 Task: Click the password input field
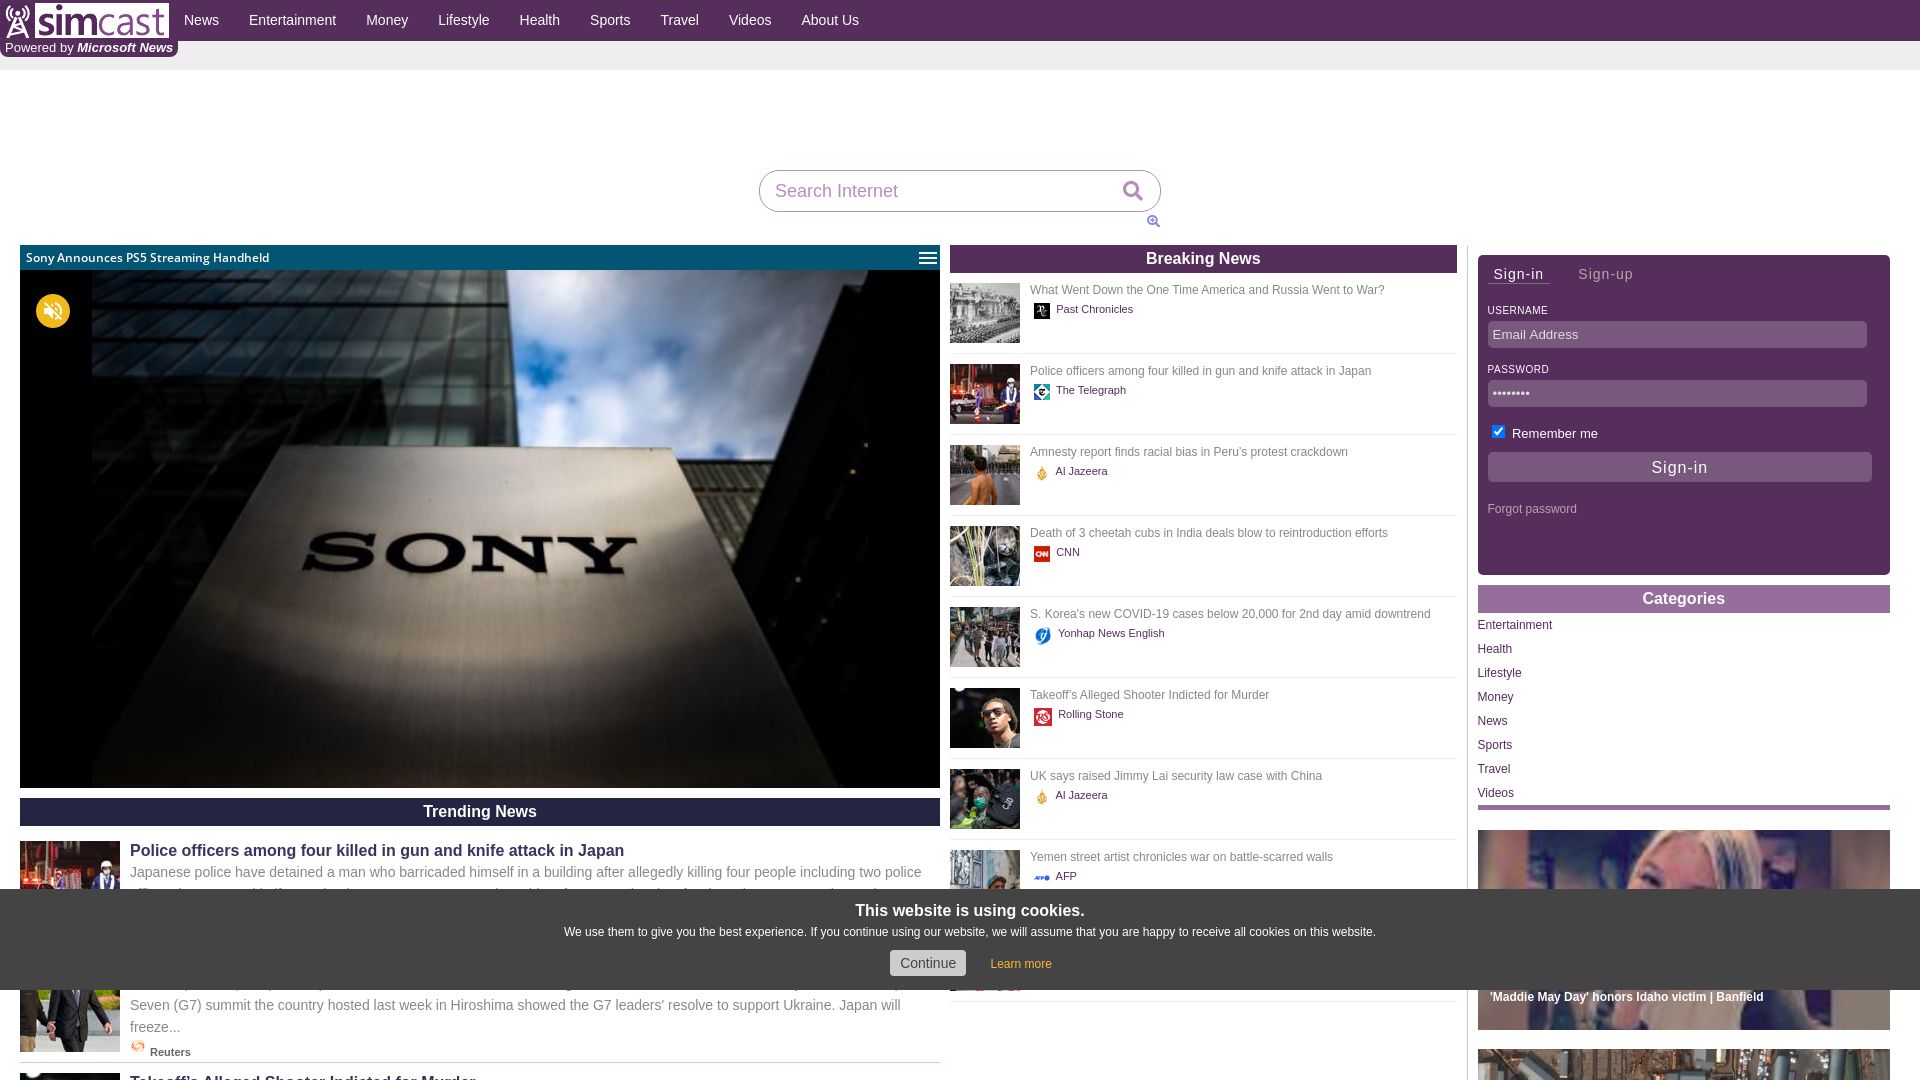tap(1677, 394)
